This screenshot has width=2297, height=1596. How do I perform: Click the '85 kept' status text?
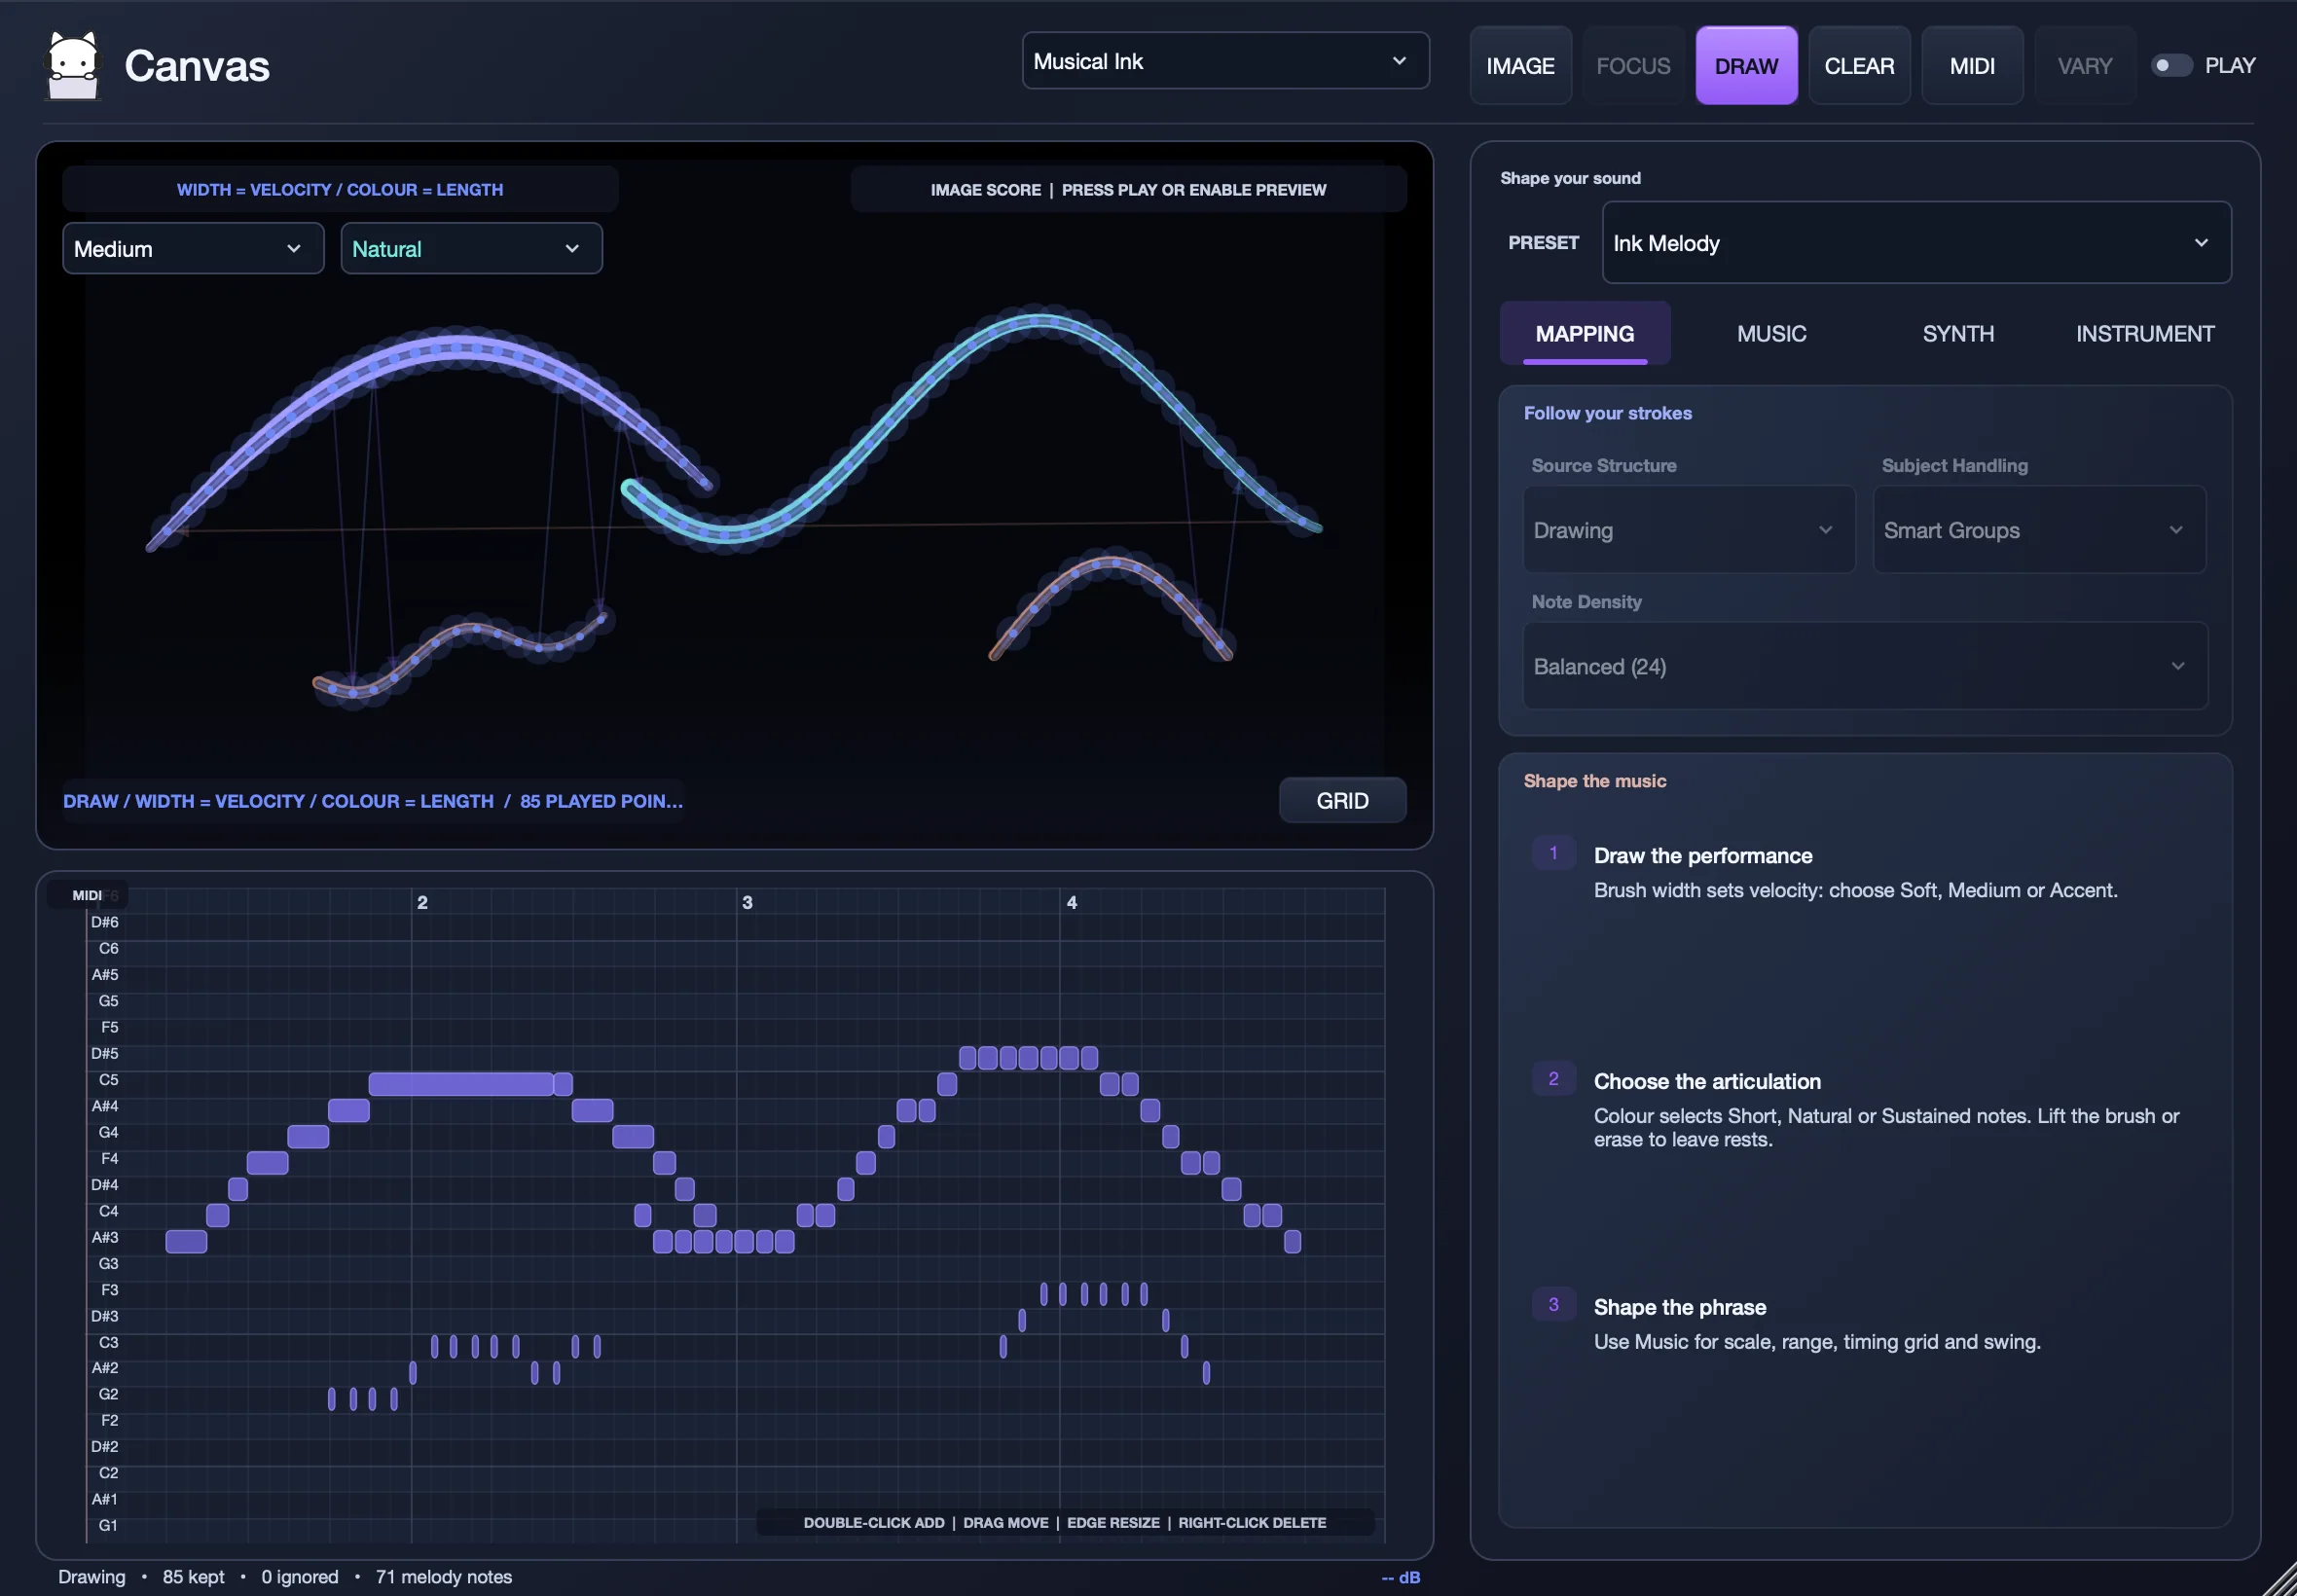(x=193, y=1577)
